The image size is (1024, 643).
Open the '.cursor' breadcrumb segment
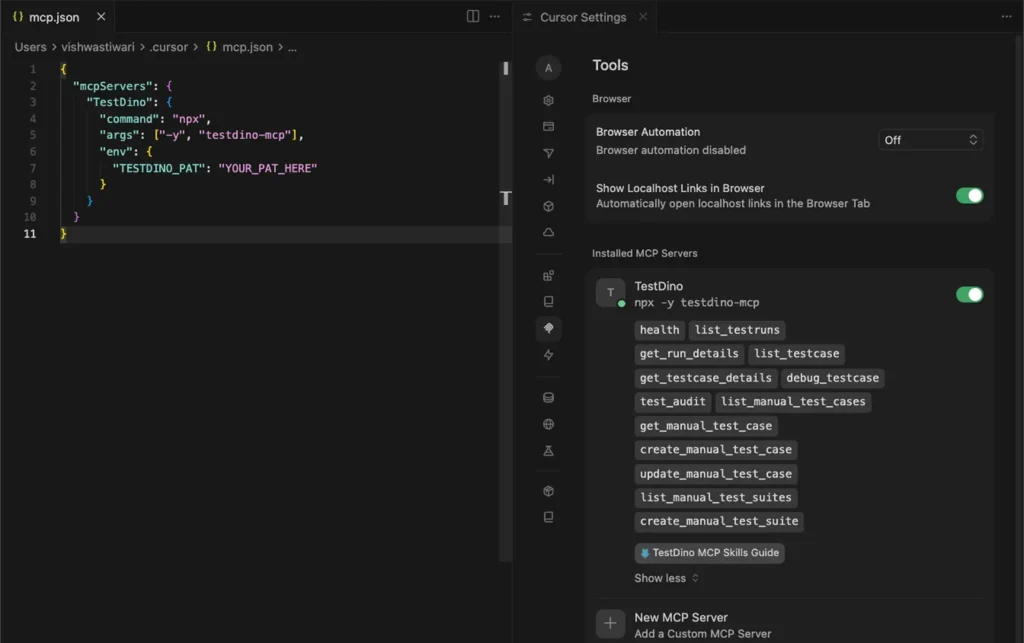(168, 47)
